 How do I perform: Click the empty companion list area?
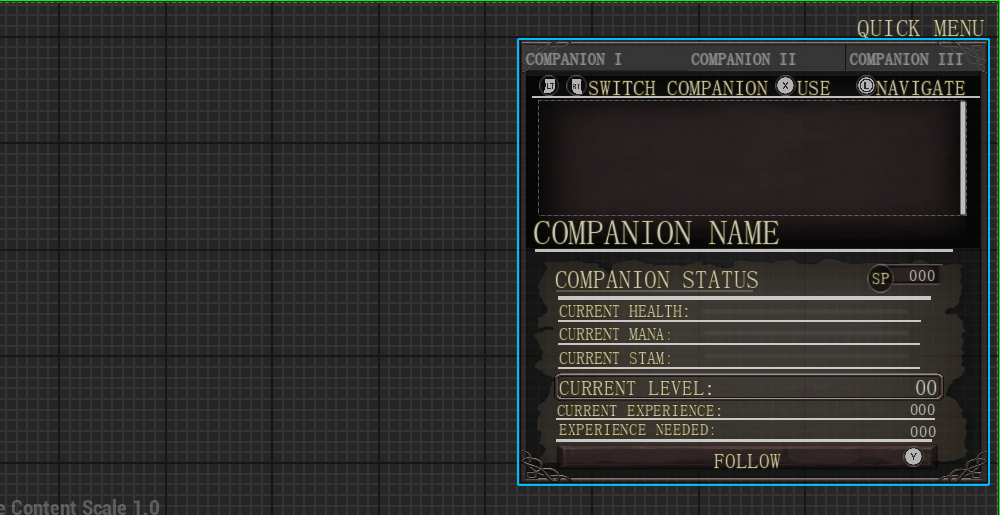point(749,158)
